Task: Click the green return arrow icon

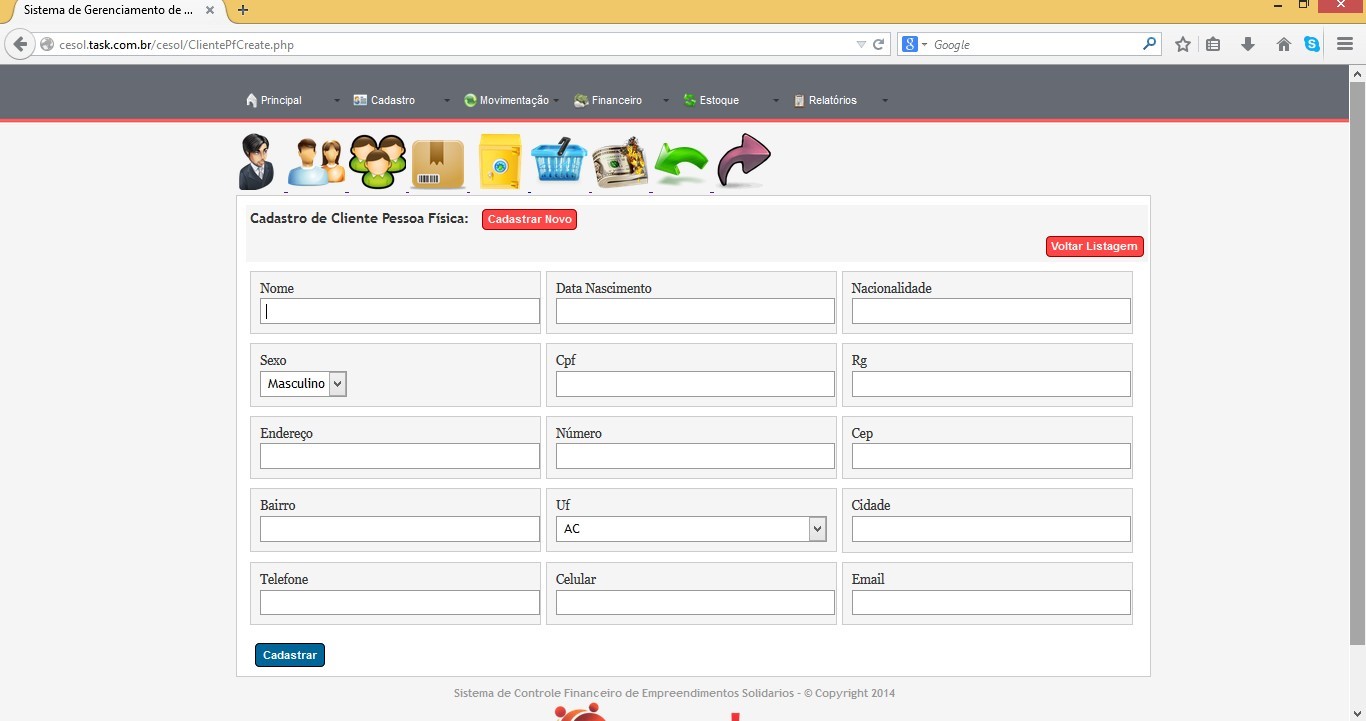Action: 681,163
